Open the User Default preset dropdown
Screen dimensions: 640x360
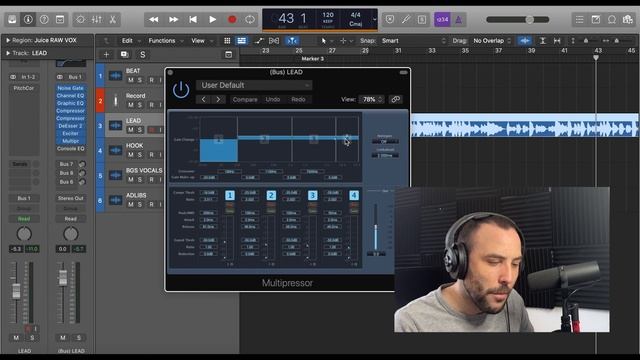pos(254,85)
